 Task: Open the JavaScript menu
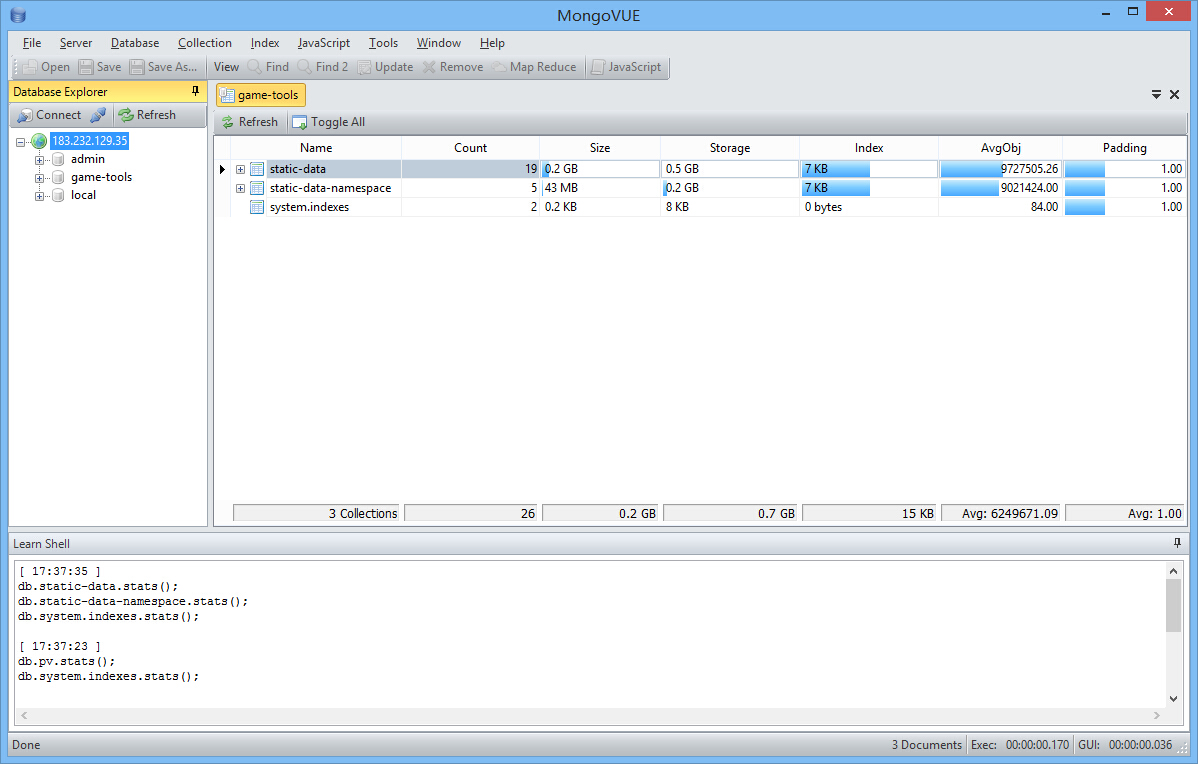click(324, 43)
